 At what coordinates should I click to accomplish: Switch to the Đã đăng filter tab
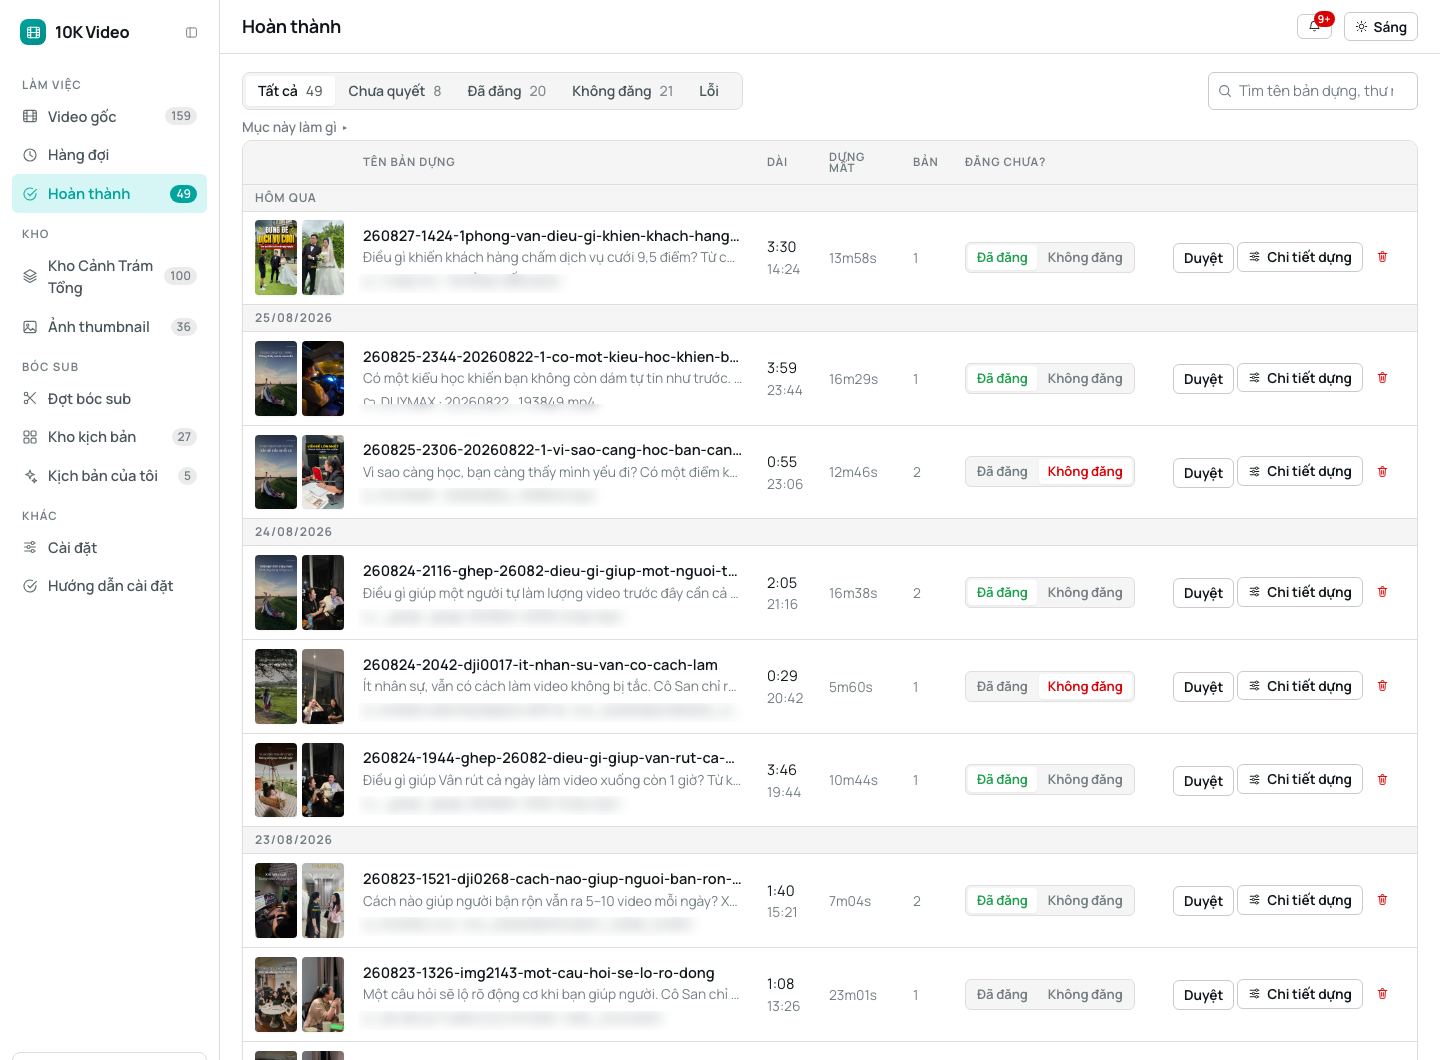tap(507, 91)
